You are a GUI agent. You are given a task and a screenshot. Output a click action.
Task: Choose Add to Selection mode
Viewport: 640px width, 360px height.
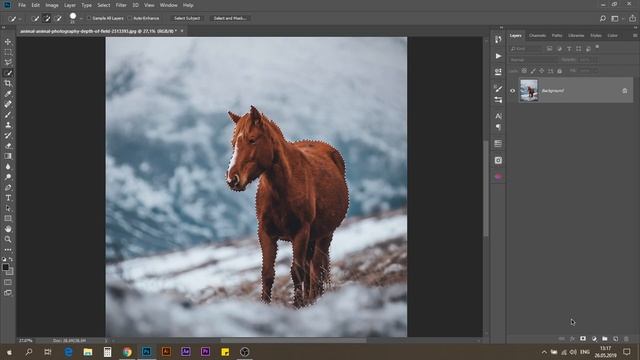[x=47, y=18]
